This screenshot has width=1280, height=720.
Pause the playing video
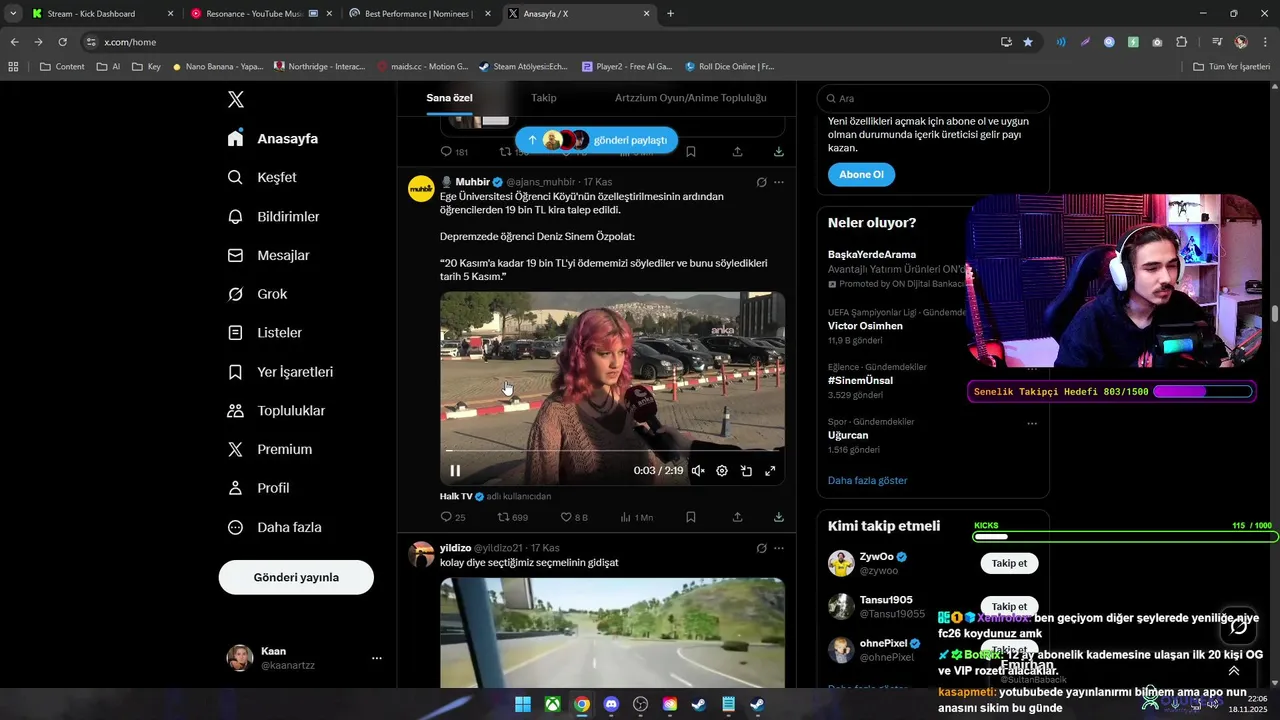(x=455, y=471)
